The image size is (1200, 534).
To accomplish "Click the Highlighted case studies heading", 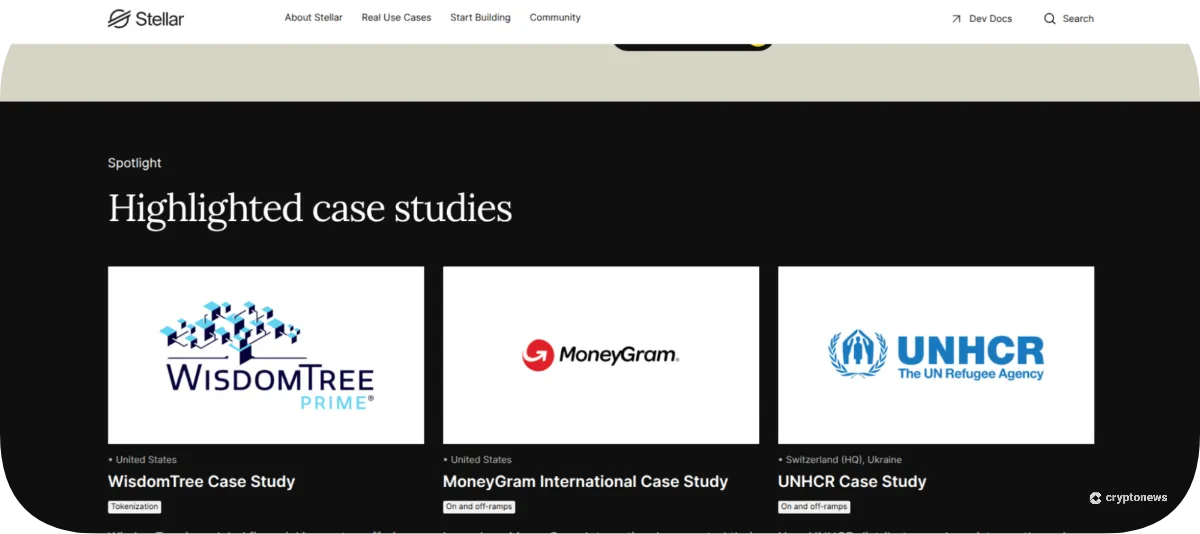I will coord(310,209).
